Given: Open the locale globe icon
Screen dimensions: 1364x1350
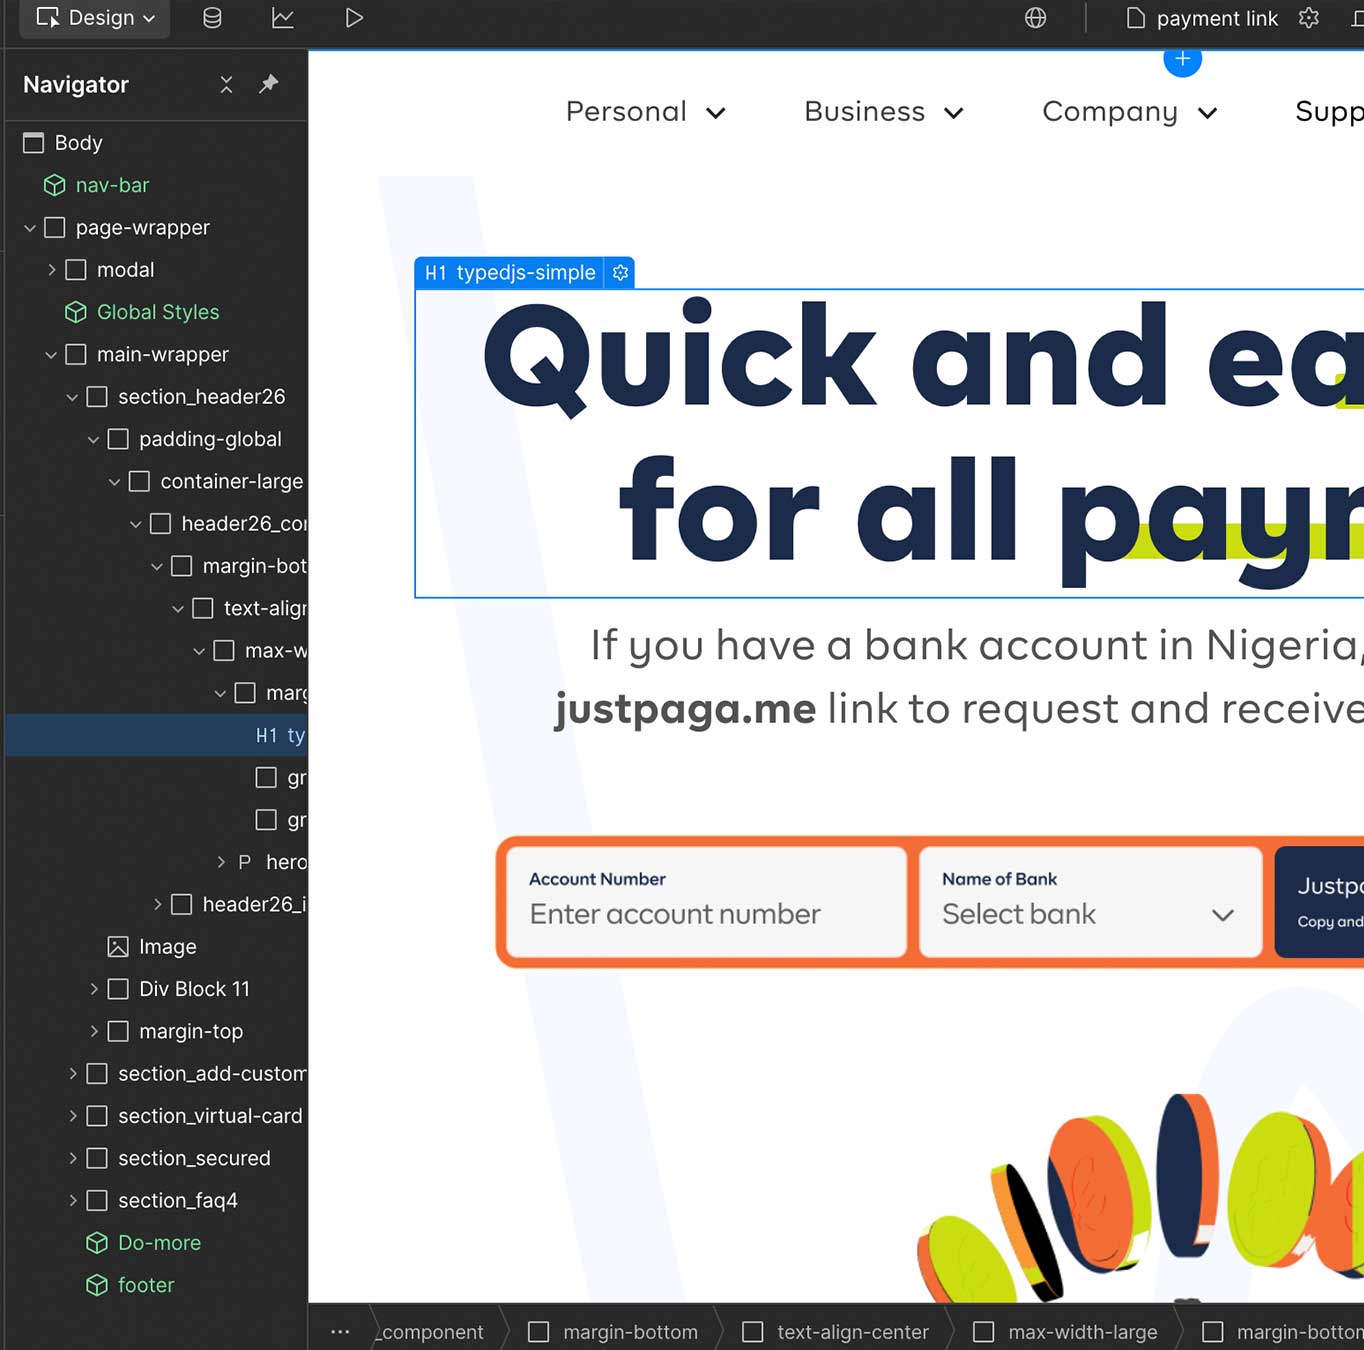Looking at the screenshot, I should 1036,18.
